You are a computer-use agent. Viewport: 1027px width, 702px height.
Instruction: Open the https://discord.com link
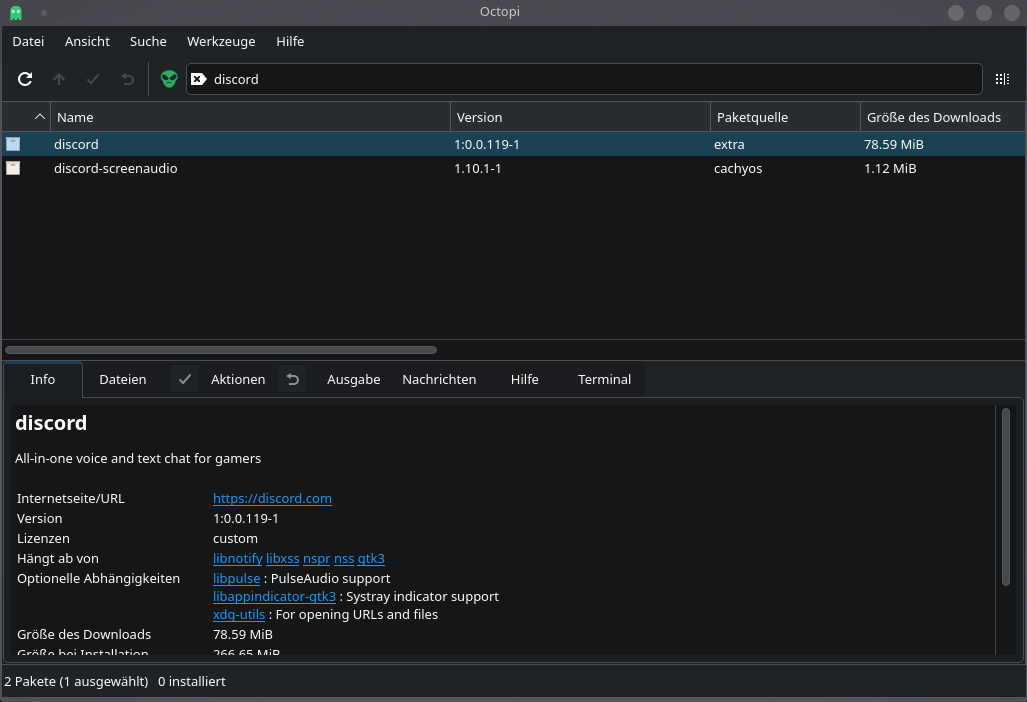(x=272, y=498)
